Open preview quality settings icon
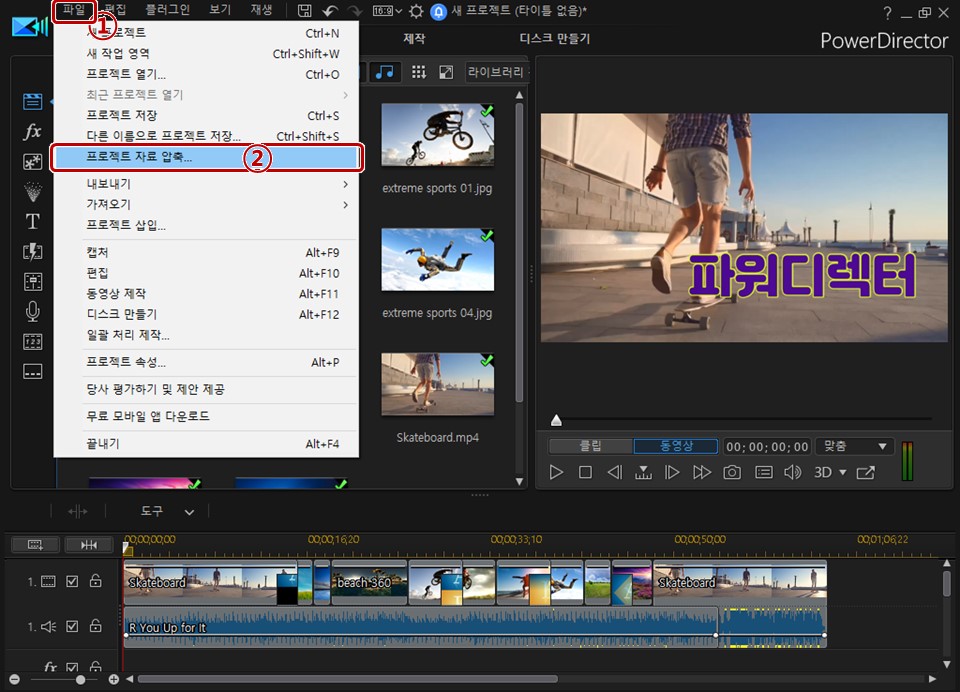This screenshot has height=692, width=960. click(763, 472)
